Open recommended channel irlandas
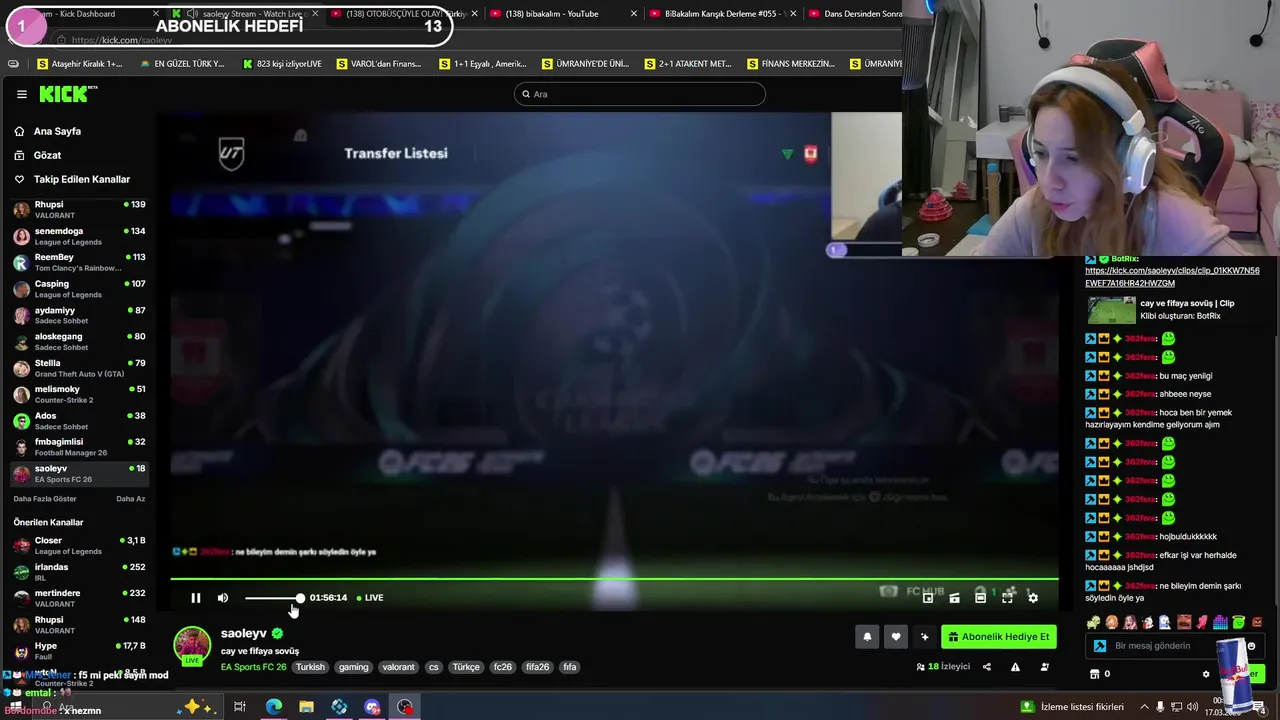This screenshot has height=720, width=1280. pos(80,572)
